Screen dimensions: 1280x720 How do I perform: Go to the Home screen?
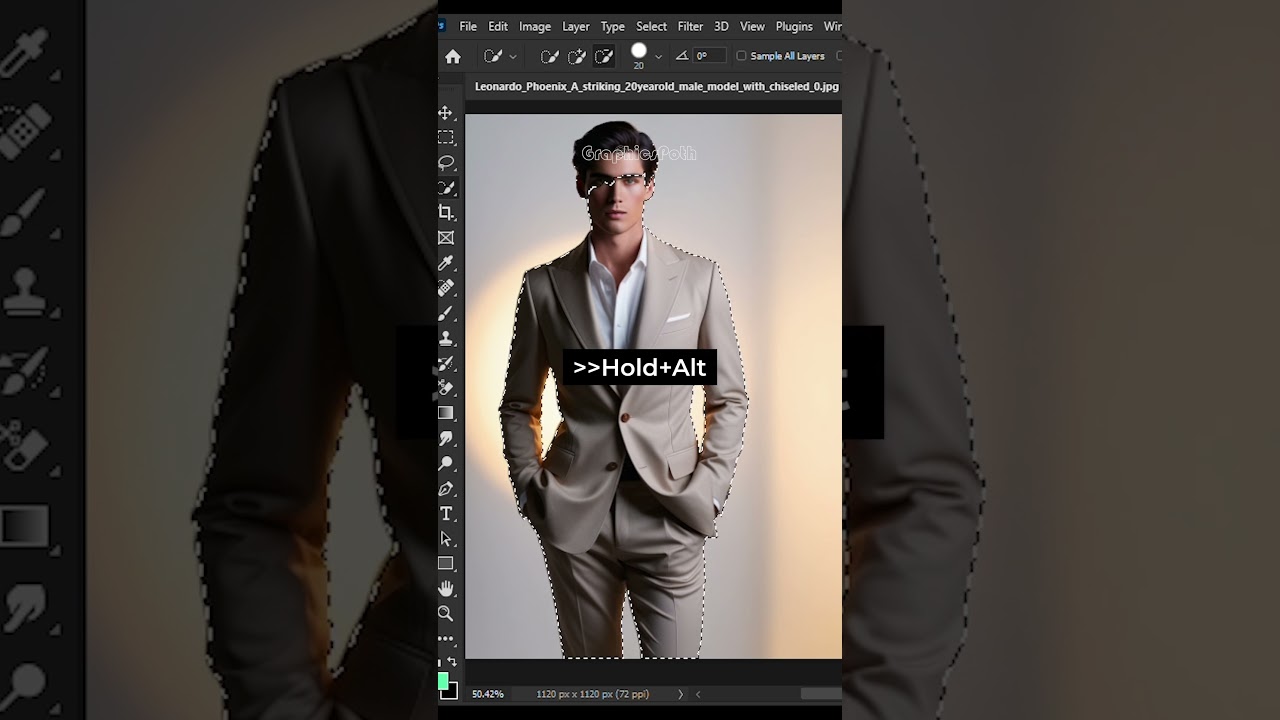(453, 57)
